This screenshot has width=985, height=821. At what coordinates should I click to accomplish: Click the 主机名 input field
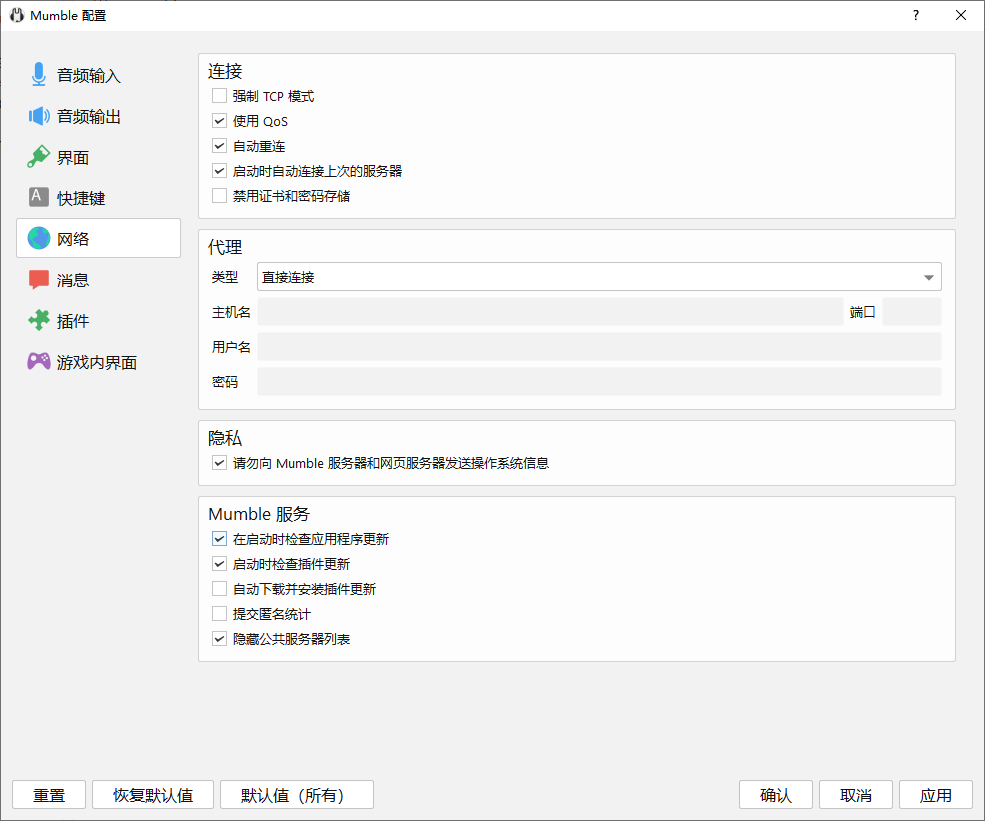(x=550, y=312)
